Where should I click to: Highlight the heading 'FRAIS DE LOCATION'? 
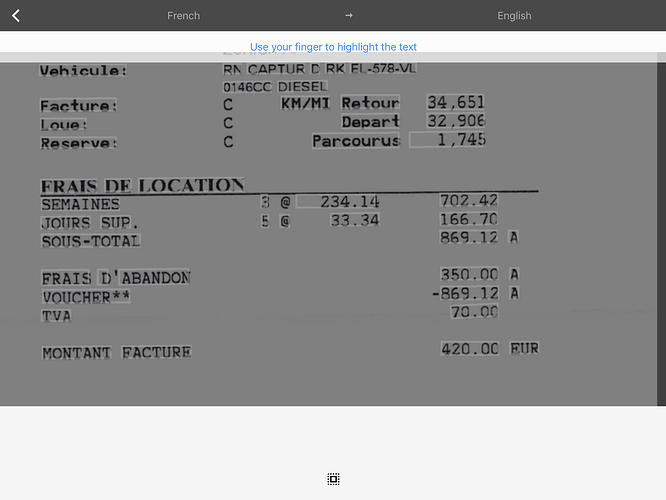click(x=142, y=186)
